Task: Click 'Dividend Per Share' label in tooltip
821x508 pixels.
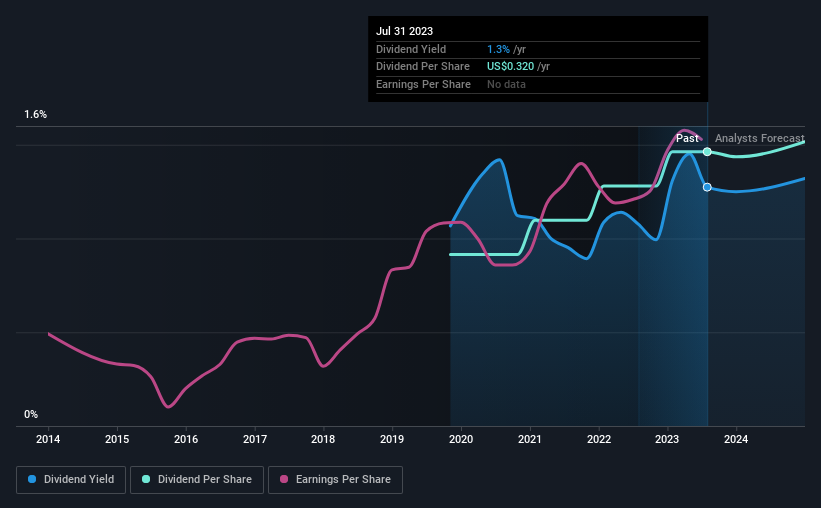Action: click(x=423, y=67)
